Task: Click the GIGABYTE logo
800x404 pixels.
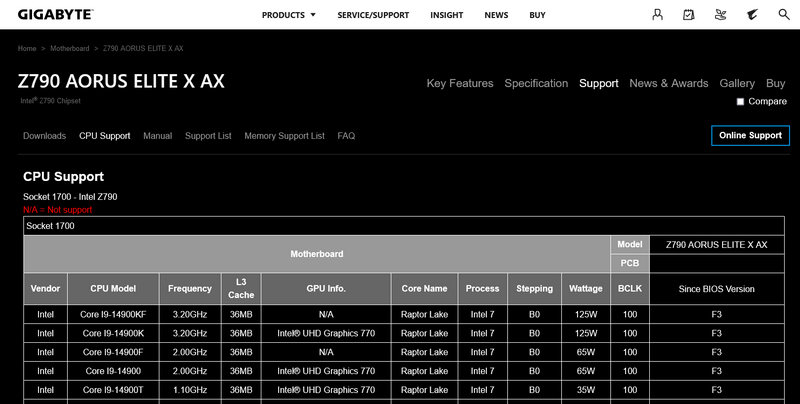Action: (55, 14)
